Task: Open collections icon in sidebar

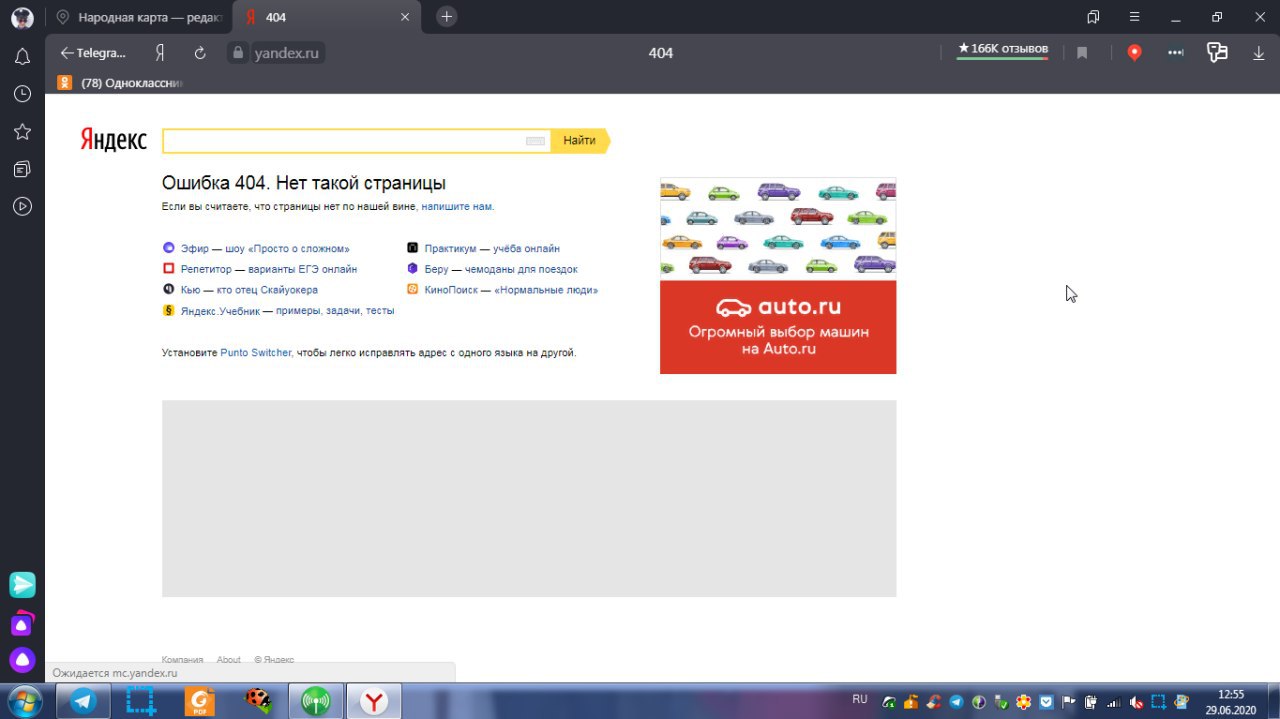Action: (22, 169)
